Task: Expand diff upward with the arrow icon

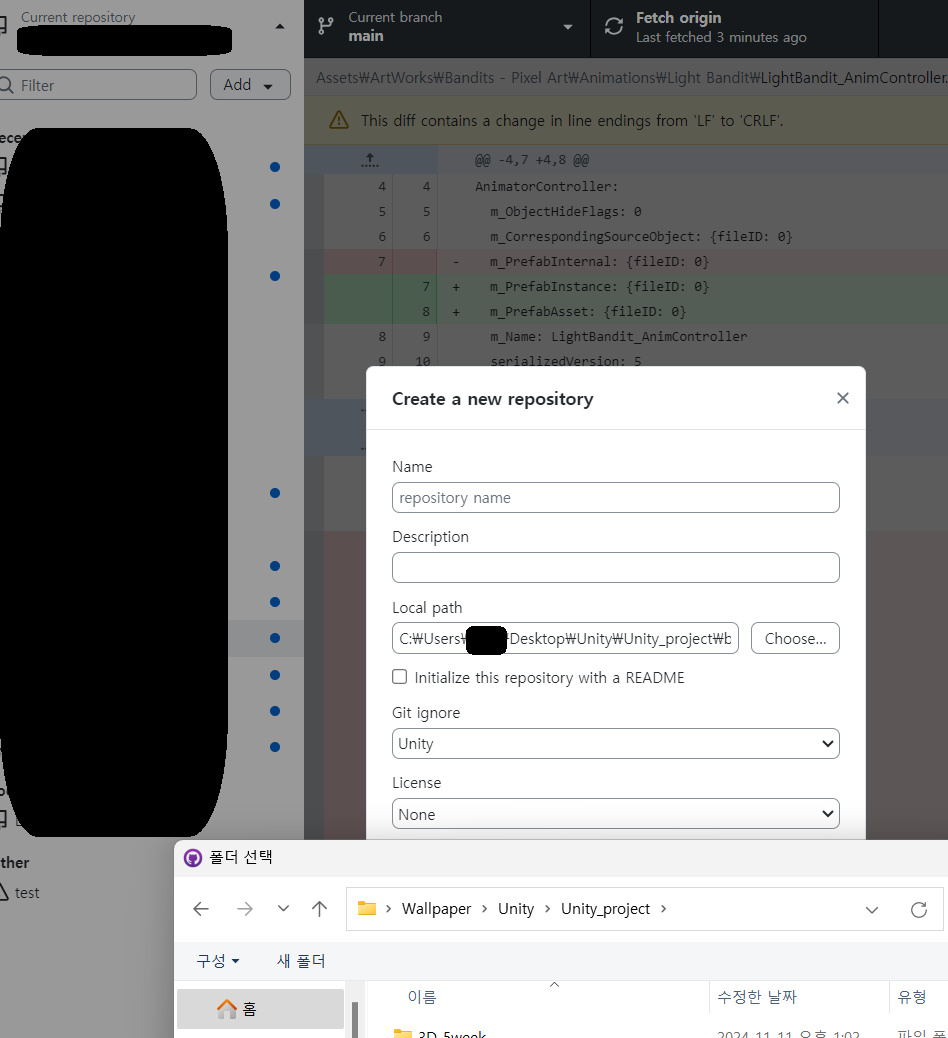Action: (370, 160)
